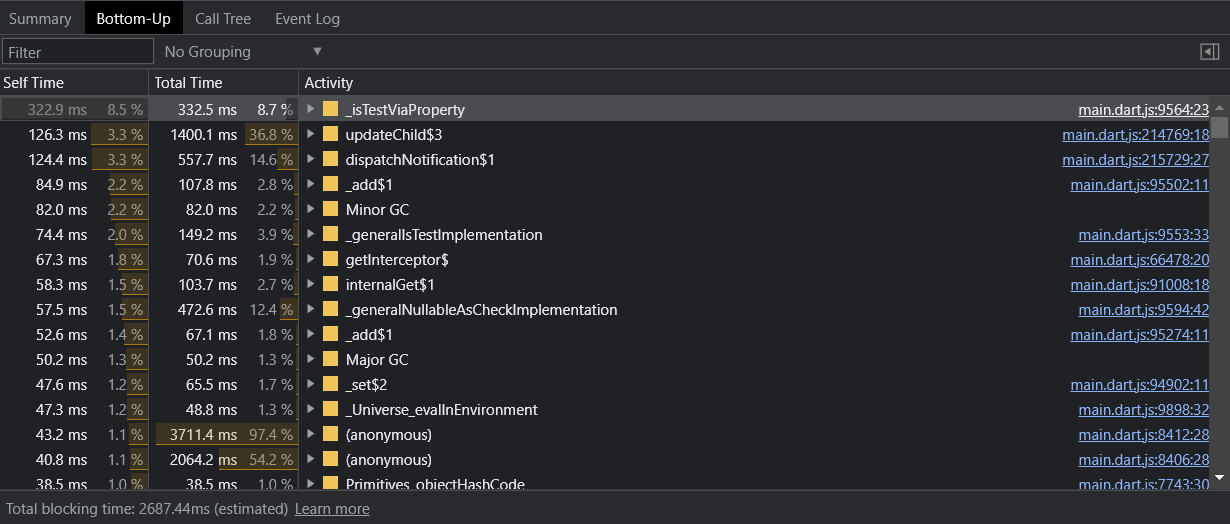Viewport: 1230px width, 524px height.
Task: Switch to the Summary tab
Action: [40, 18]
